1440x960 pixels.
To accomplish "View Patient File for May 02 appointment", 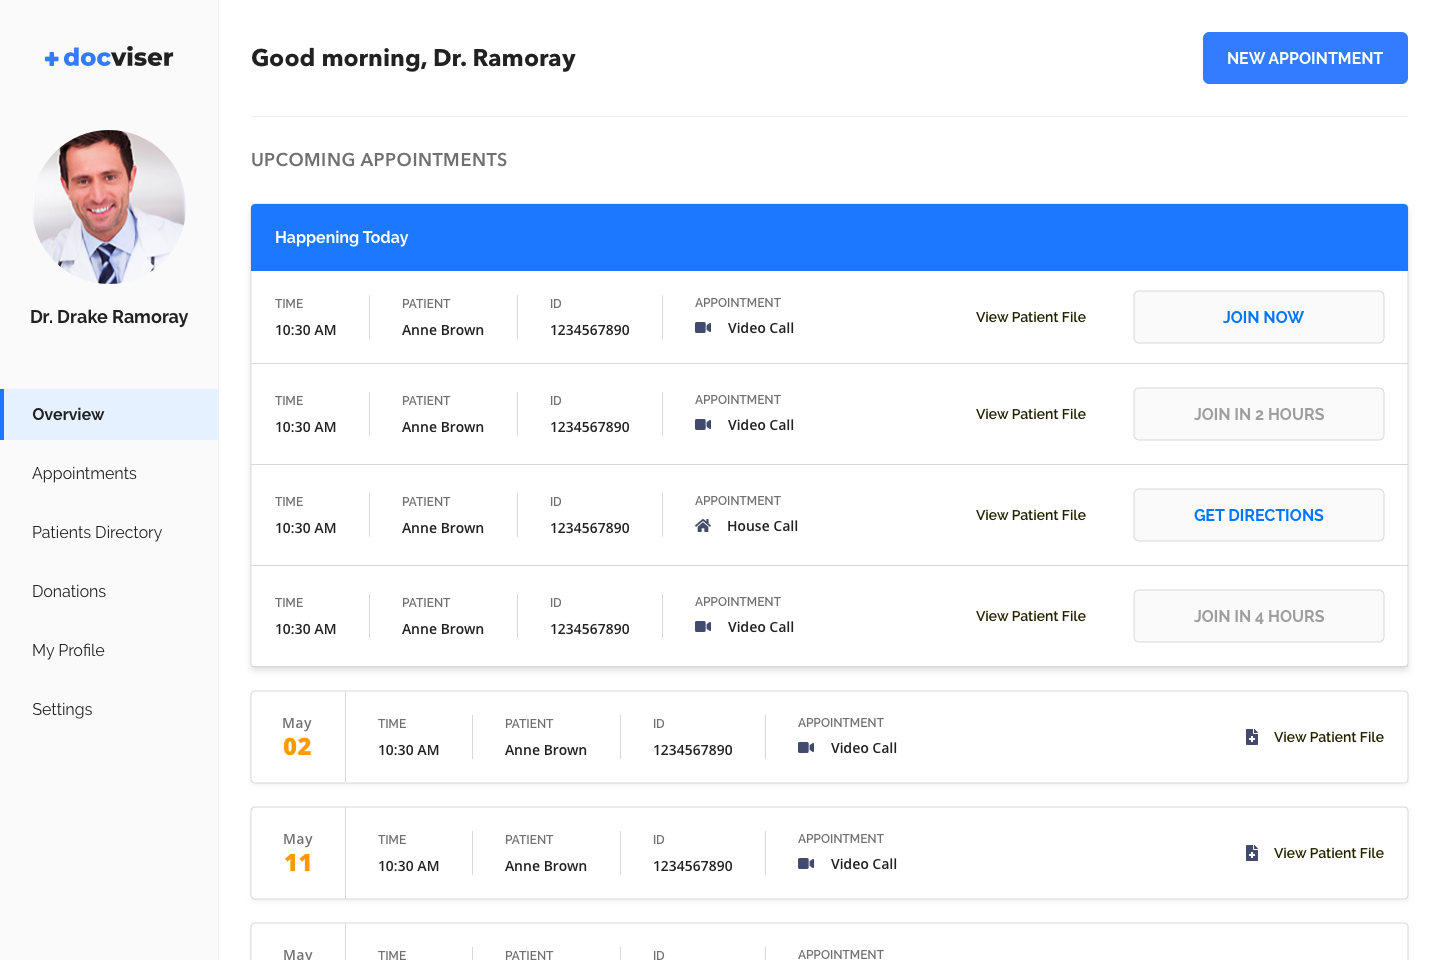I will [x=1329, y=737].
